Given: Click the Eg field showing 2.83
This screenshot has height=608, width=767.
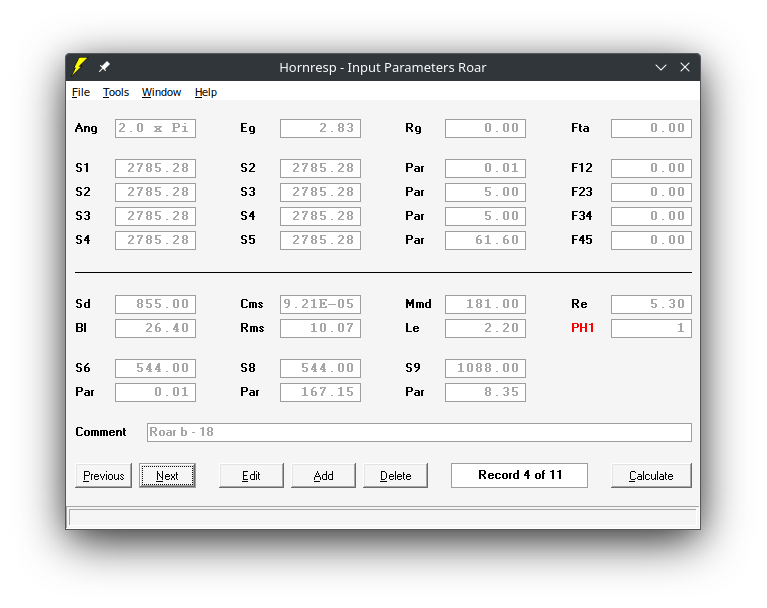Looking at the screenshot, I should 320,128.
